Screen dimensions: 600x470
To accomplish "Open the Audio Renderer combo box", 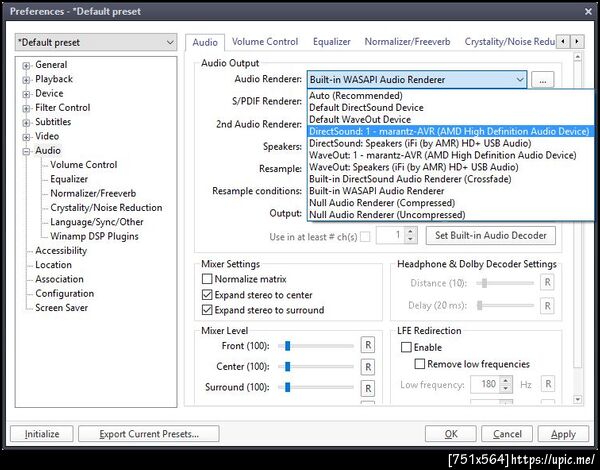I will click(x=417, y=80).
